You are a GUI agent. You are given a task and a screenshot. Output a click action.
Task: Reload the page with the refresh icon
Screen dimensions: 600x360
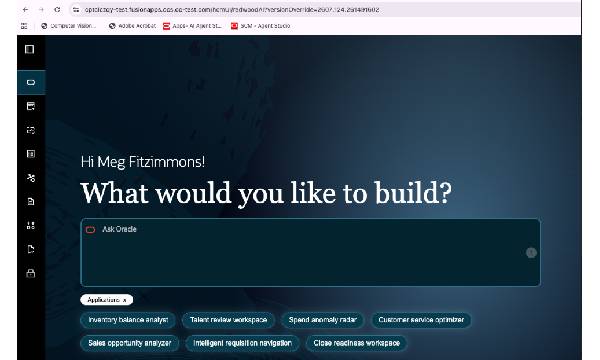pos(57,10)
